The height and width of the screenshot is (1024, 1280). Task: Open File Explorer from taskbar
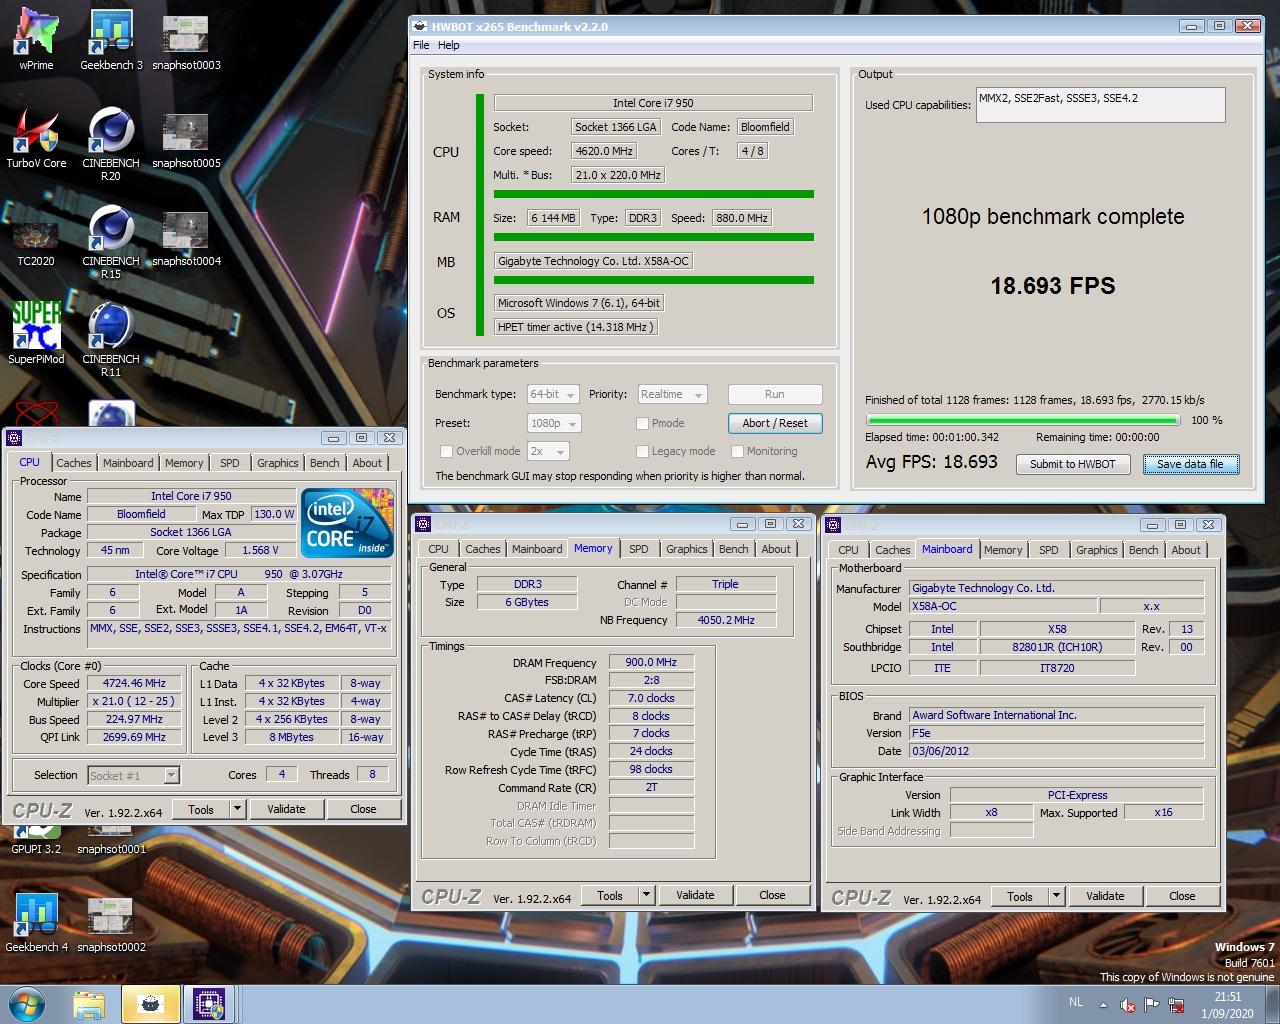point(89,1004)
